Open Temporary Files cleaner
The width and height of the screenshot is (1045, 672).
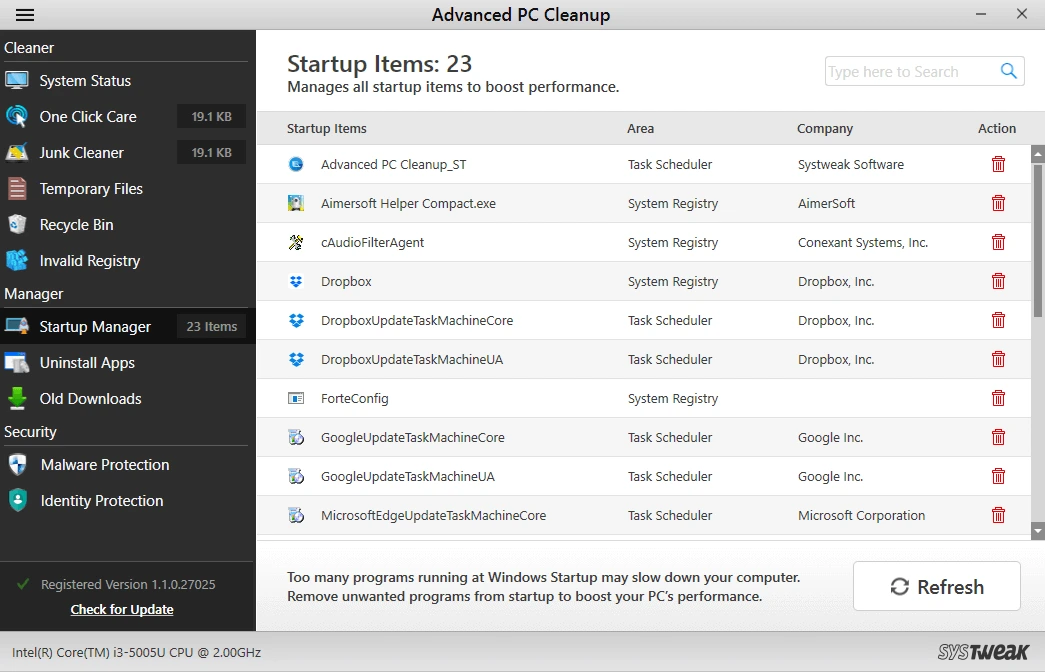pos(90,188)
